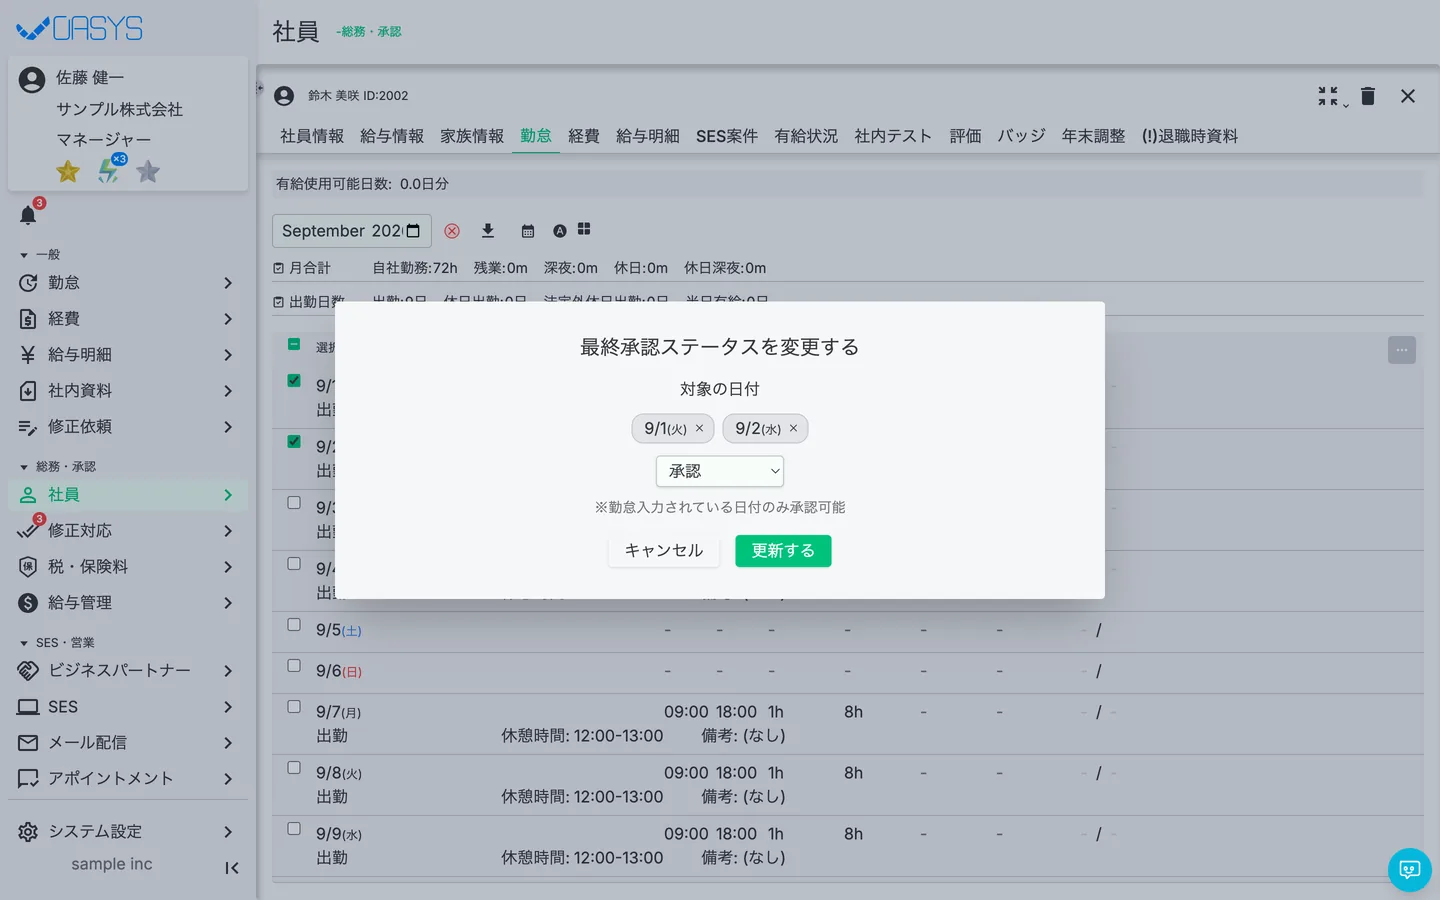Switch to the 社員情報 tab
This screenshot has width=1440, height=900.
pyautogui.click(x=312, y=136)
